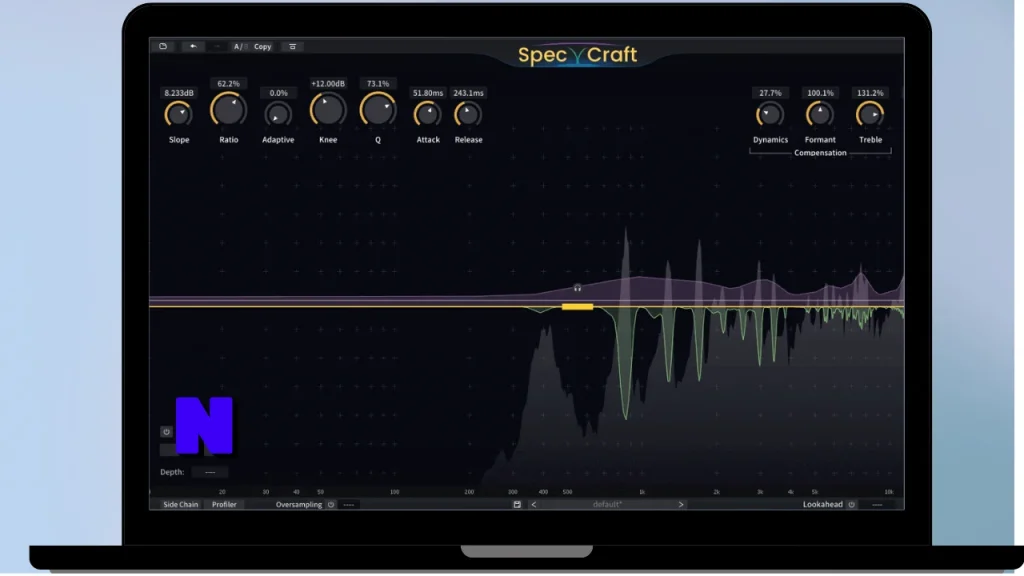Viewport: 1024px width, 576px height.
Task: Click the dimmed redo arrow button
Action: click(x=217, y=46)
